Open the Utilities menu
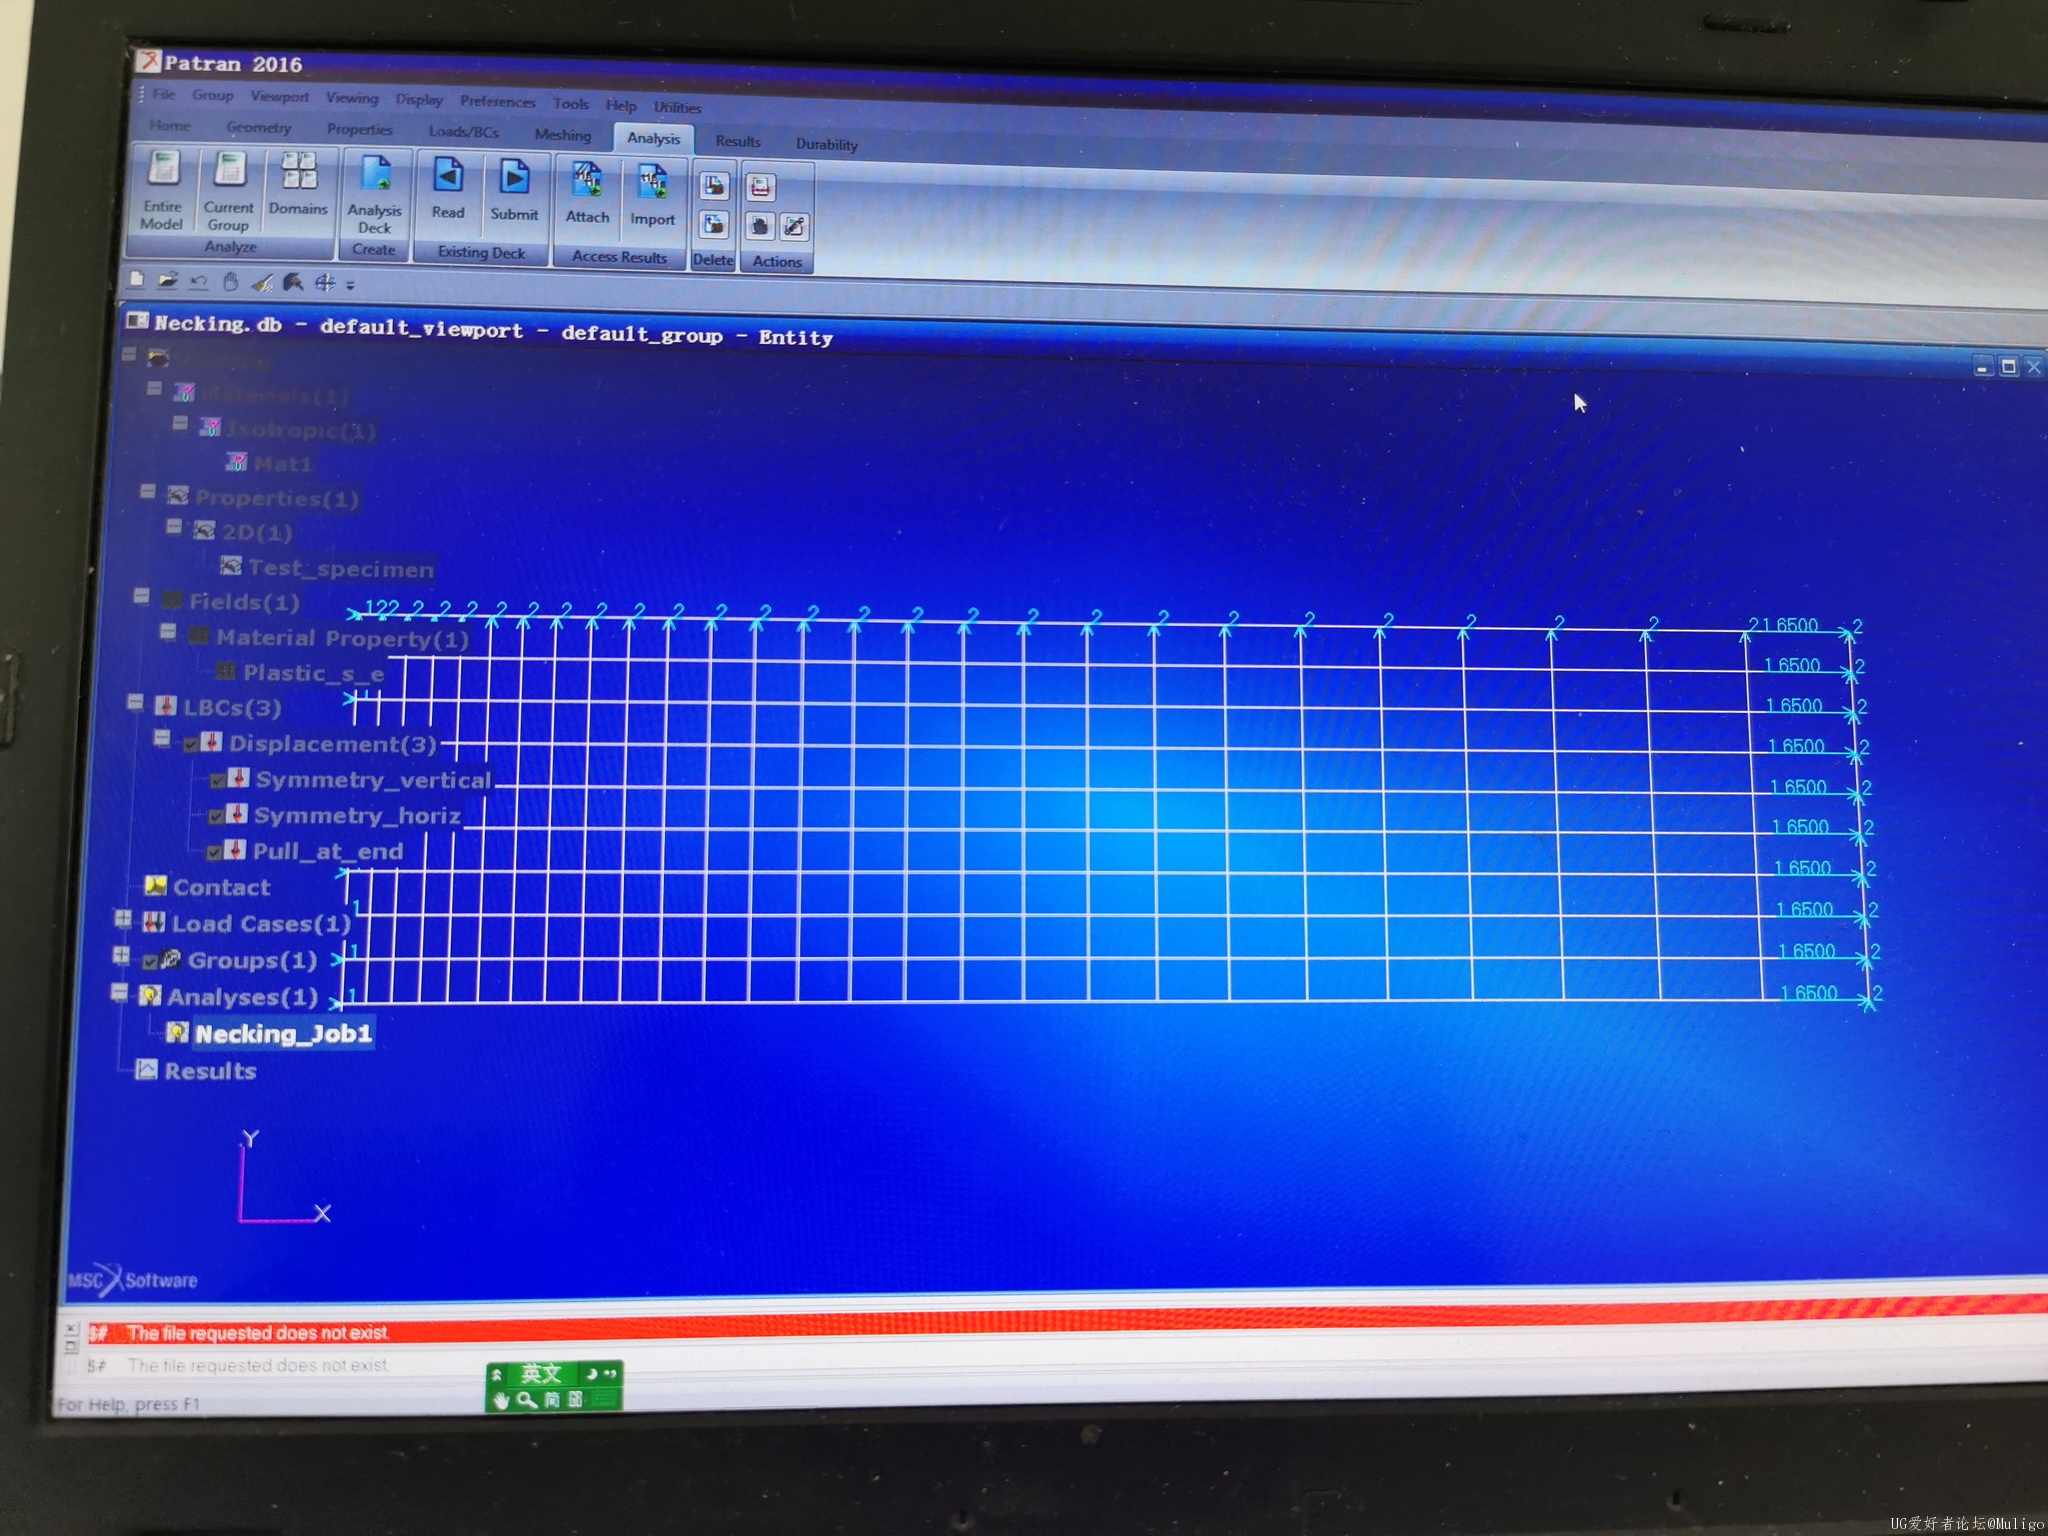The width and height of the screenshot is (2048, 1536). coord(678,107)
